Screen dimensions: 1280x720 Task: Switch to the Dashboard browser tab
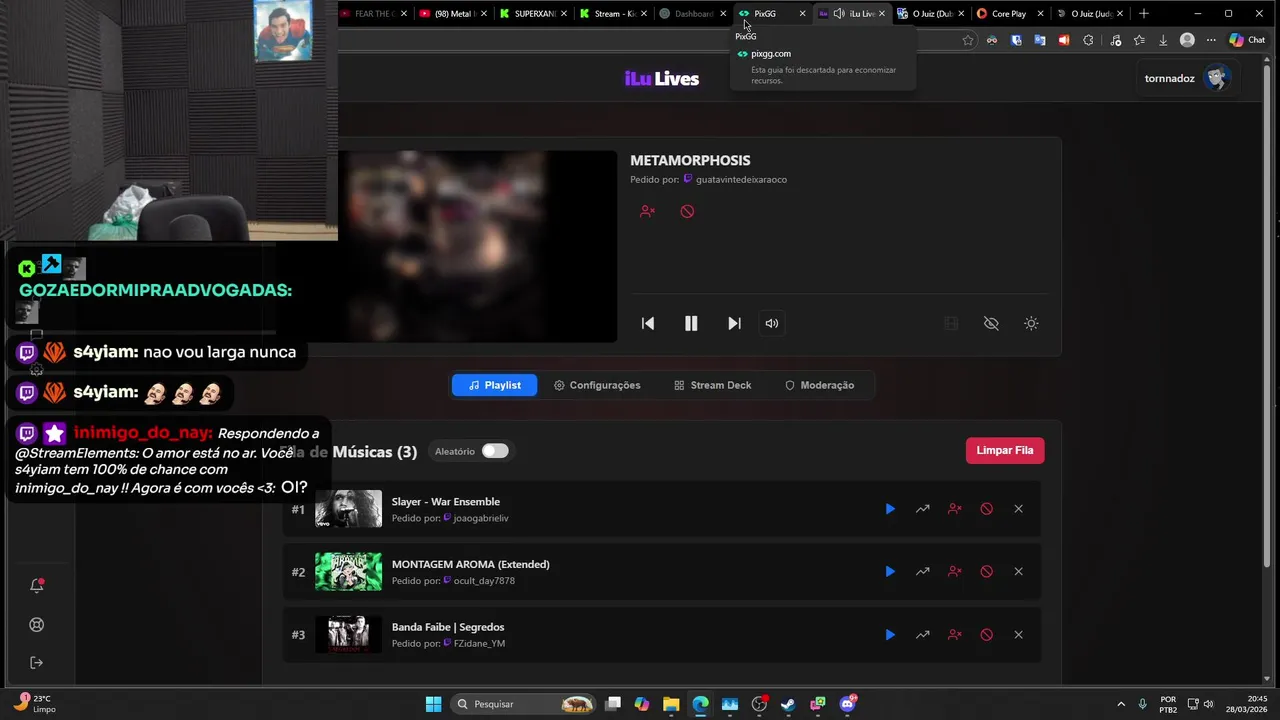694,14
